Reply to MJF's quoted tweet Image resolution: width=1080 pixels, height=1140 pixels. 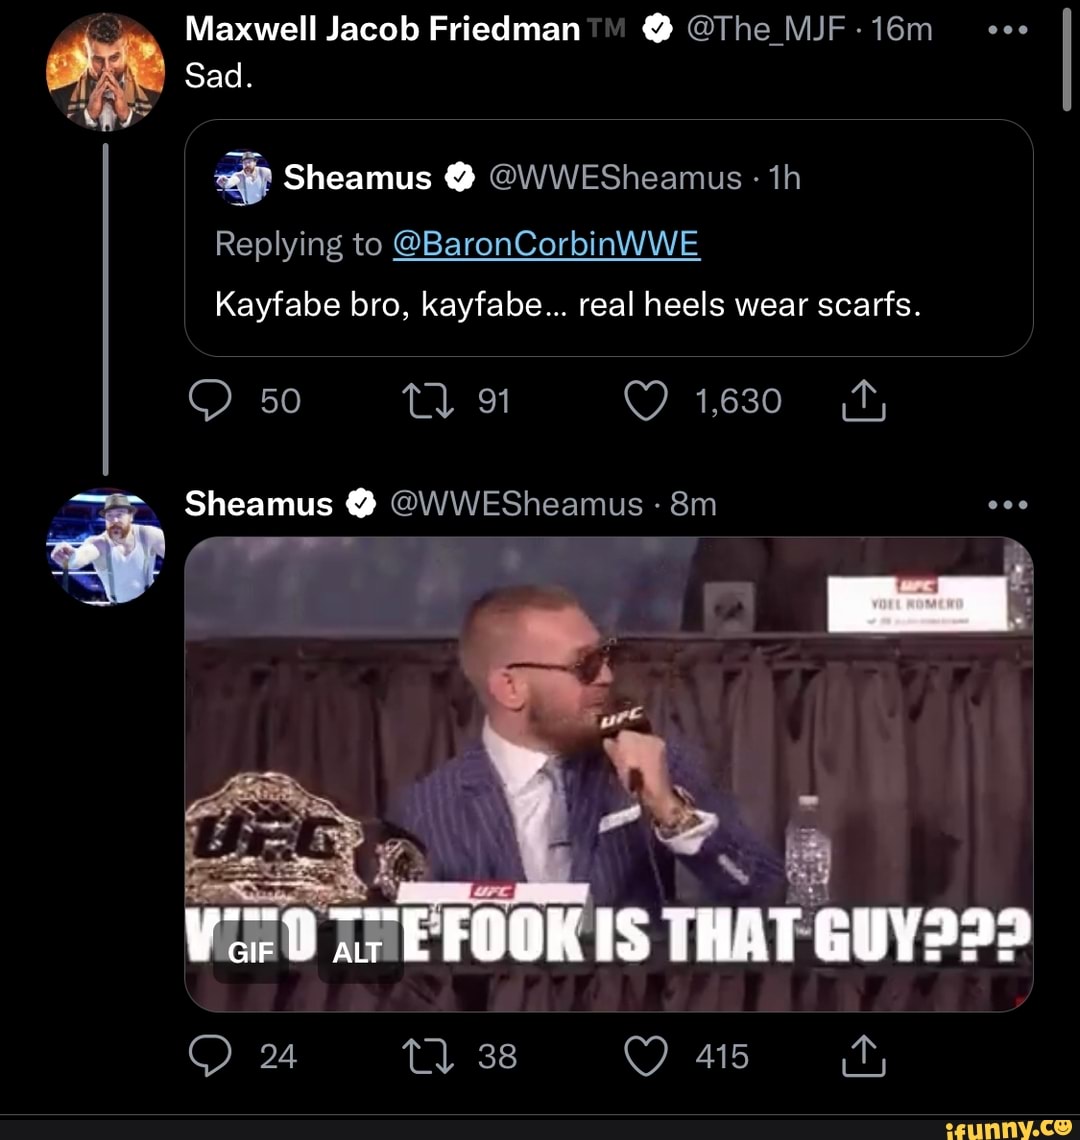pos(211,400)
